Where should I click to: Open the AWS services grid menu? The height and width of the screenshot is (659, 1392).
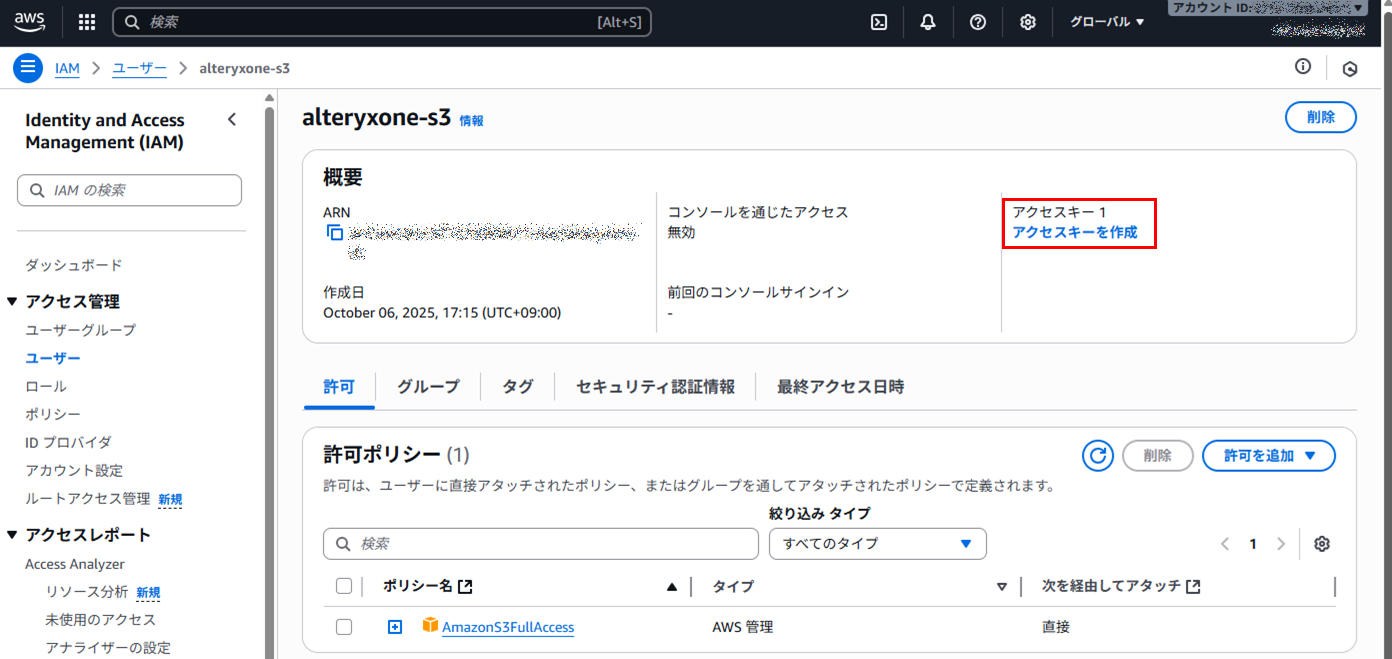(x=87, y=22)
